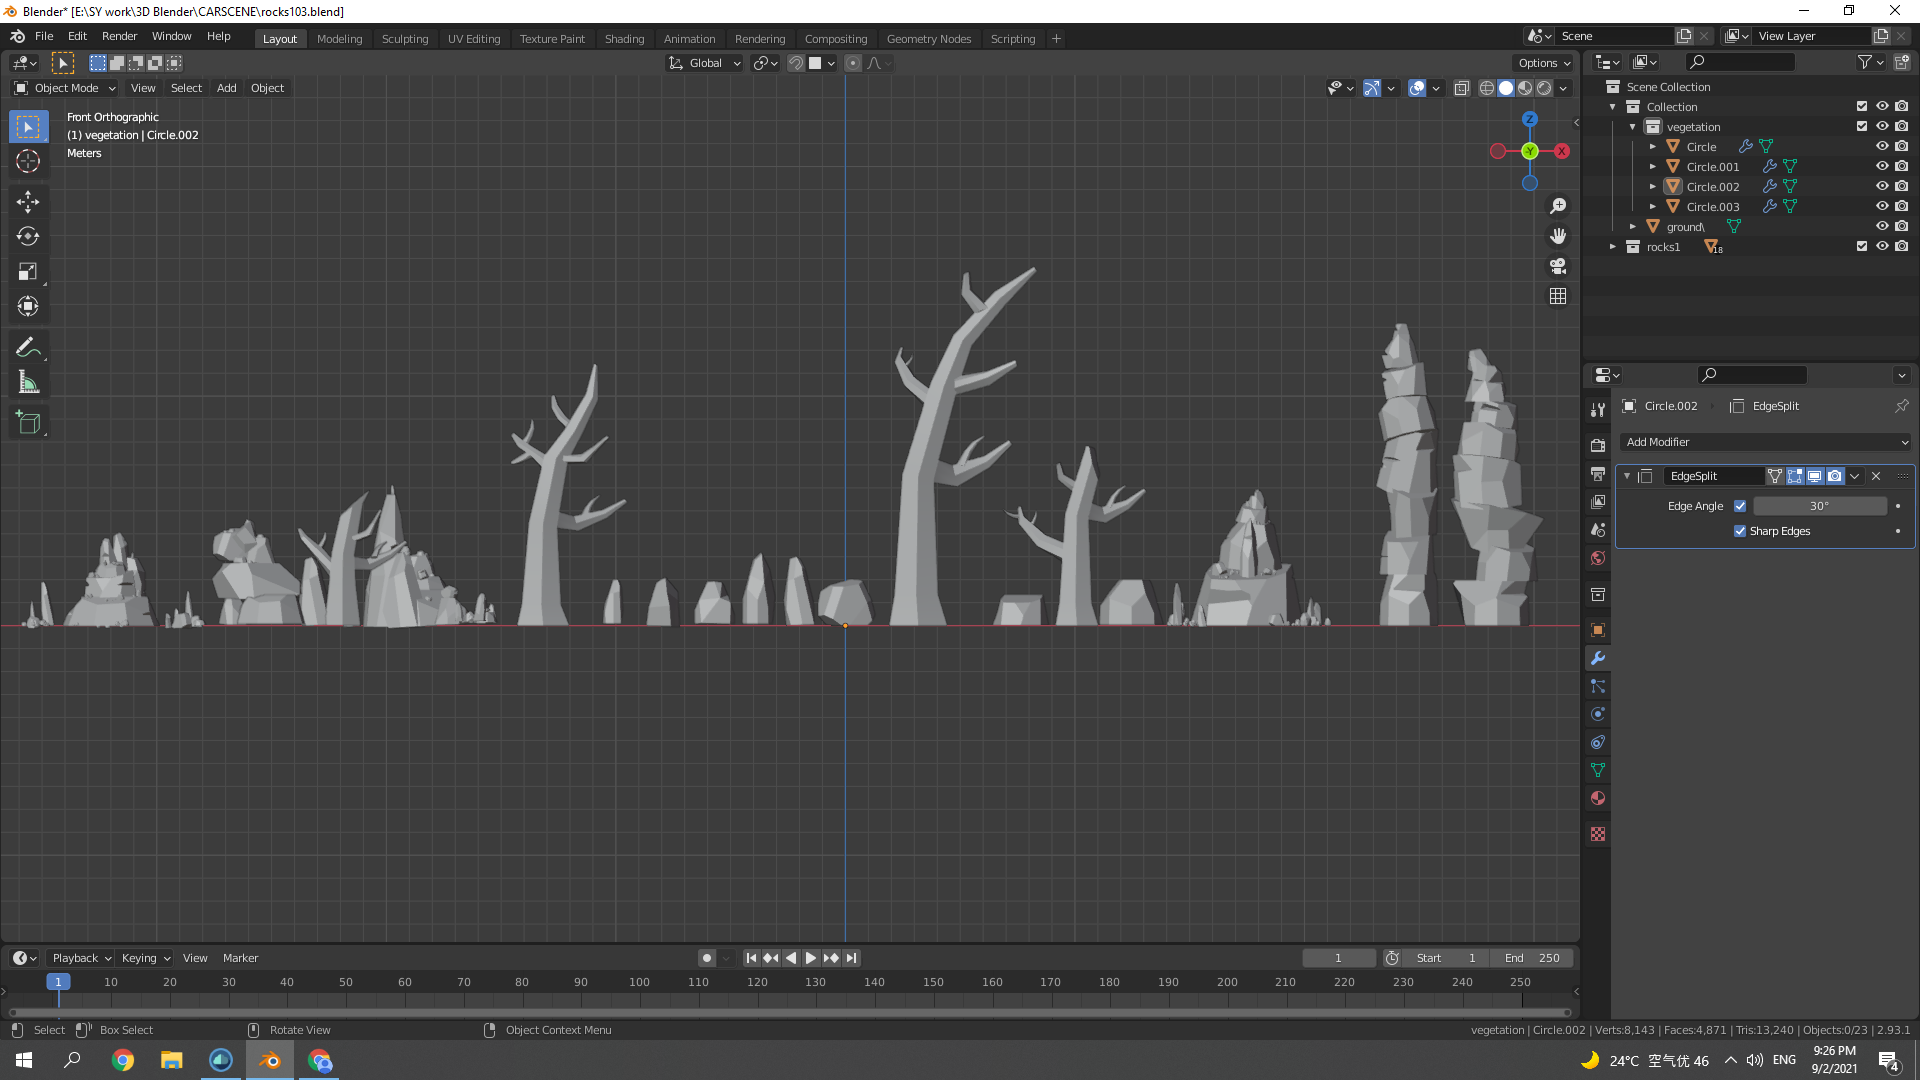Activate the Annotate tool
The height and width of the screenshot is (1080, 1920).
click(x=28, y=347)
